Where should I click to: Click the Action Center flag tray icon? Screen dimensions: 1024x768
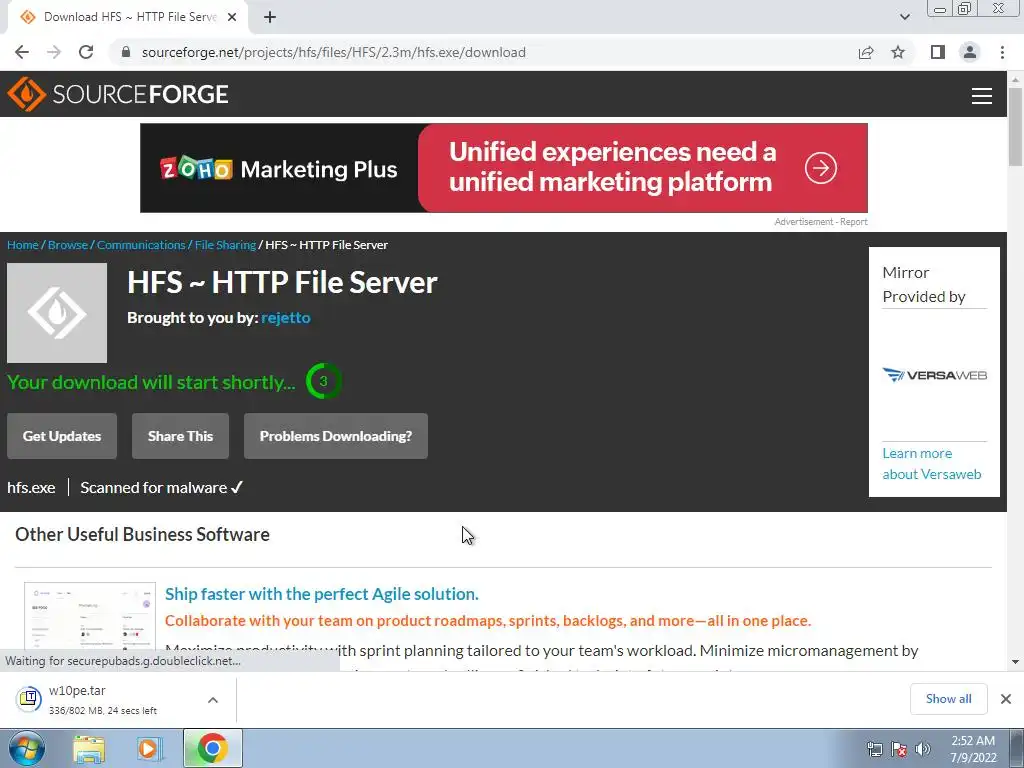[x=899, y=750]
